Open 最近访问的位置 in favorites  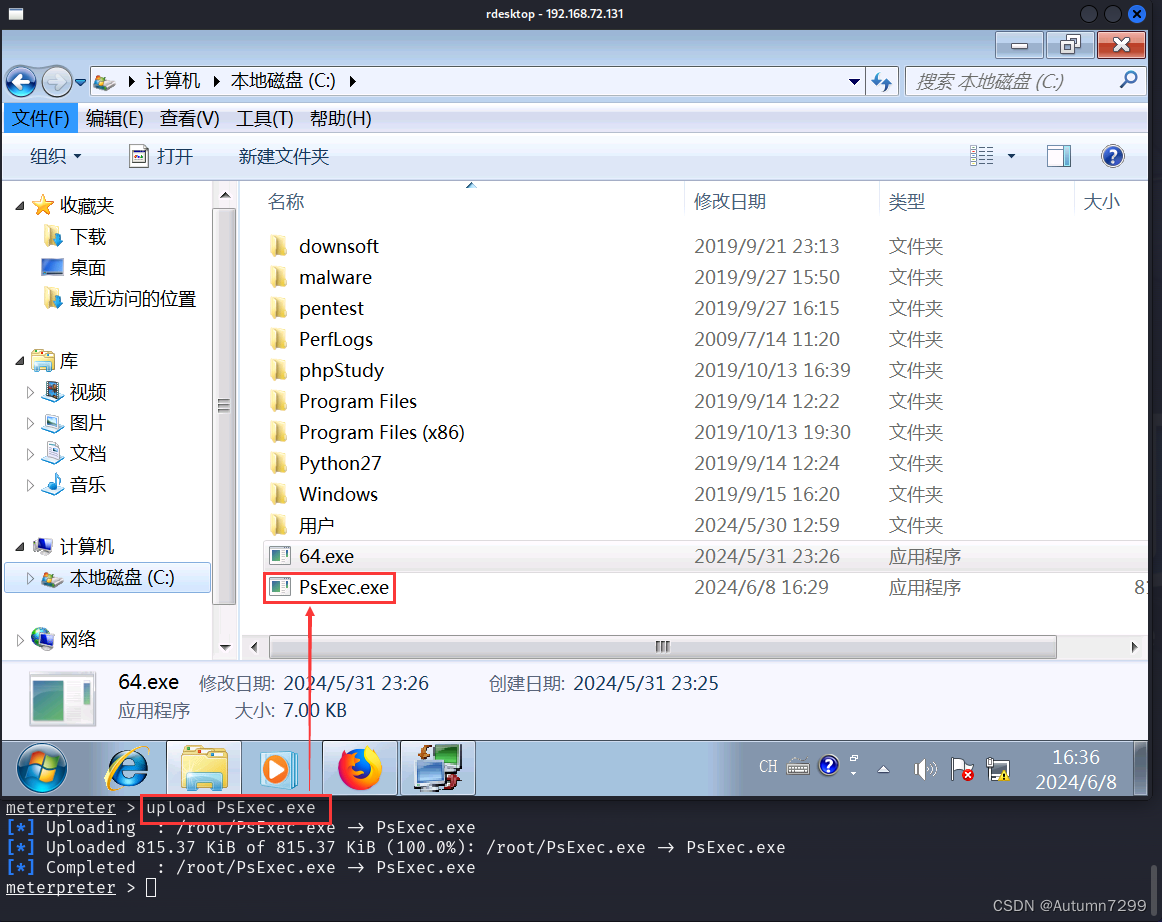click(x=133, y=299)
